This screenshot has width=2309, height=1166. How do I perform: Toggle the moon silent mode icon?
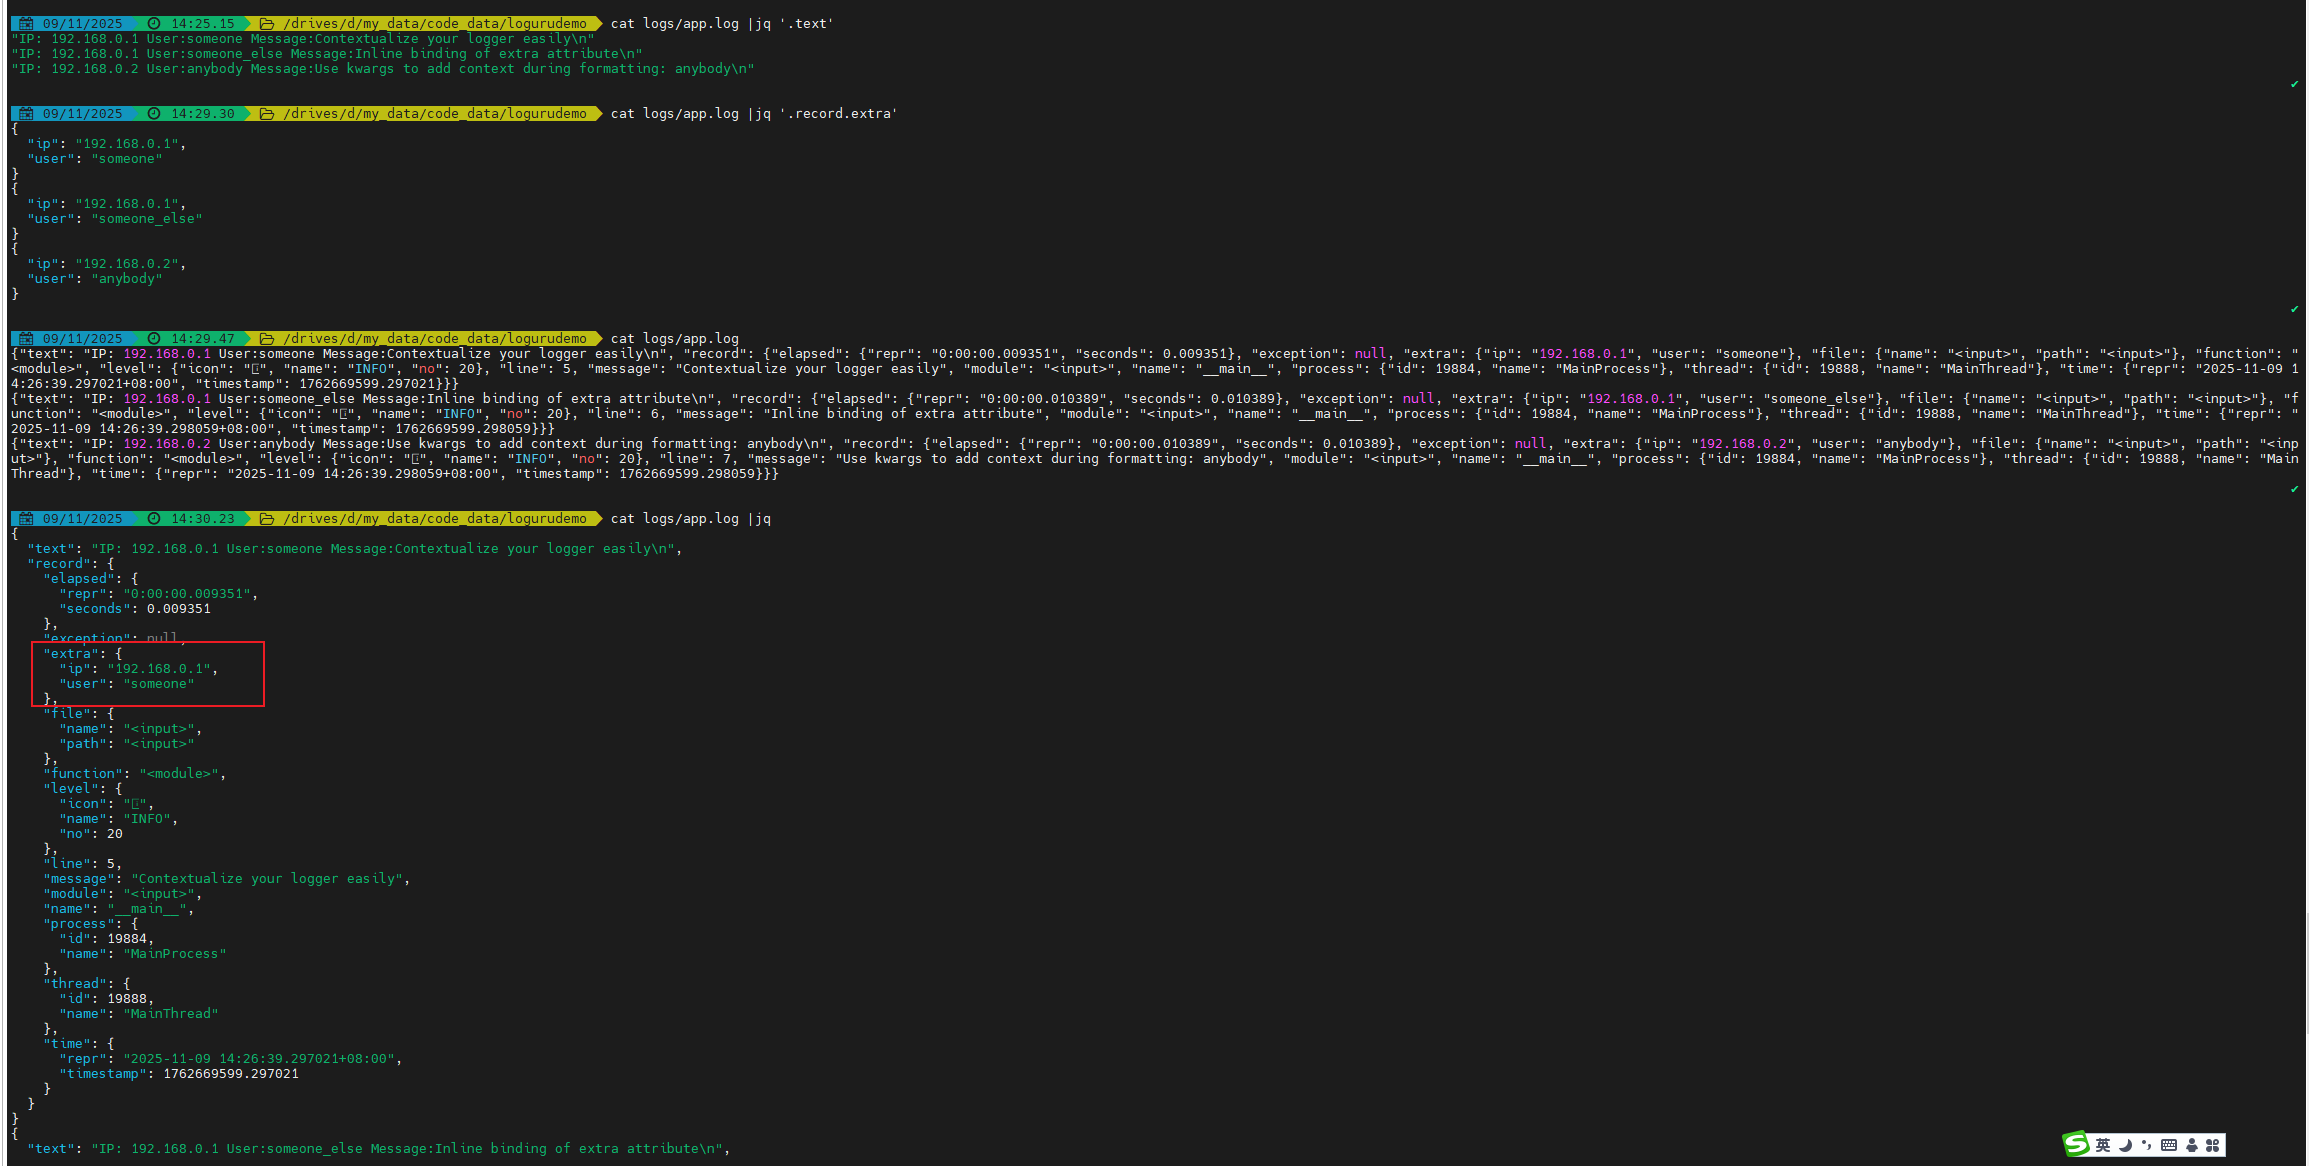(2125, 1145)
